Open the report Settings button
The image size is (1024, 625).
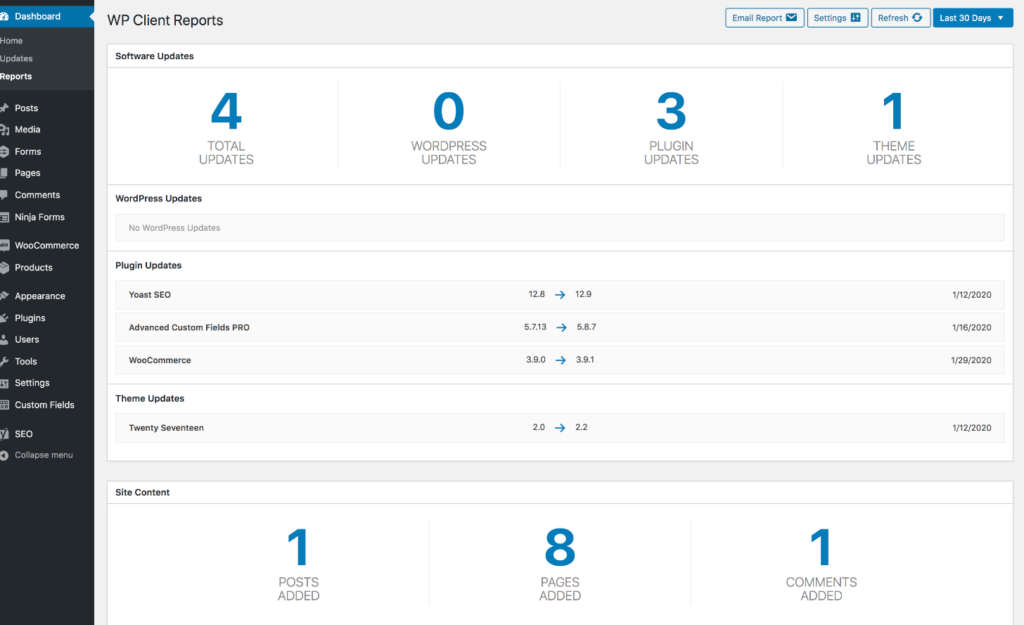pos(837,18)
